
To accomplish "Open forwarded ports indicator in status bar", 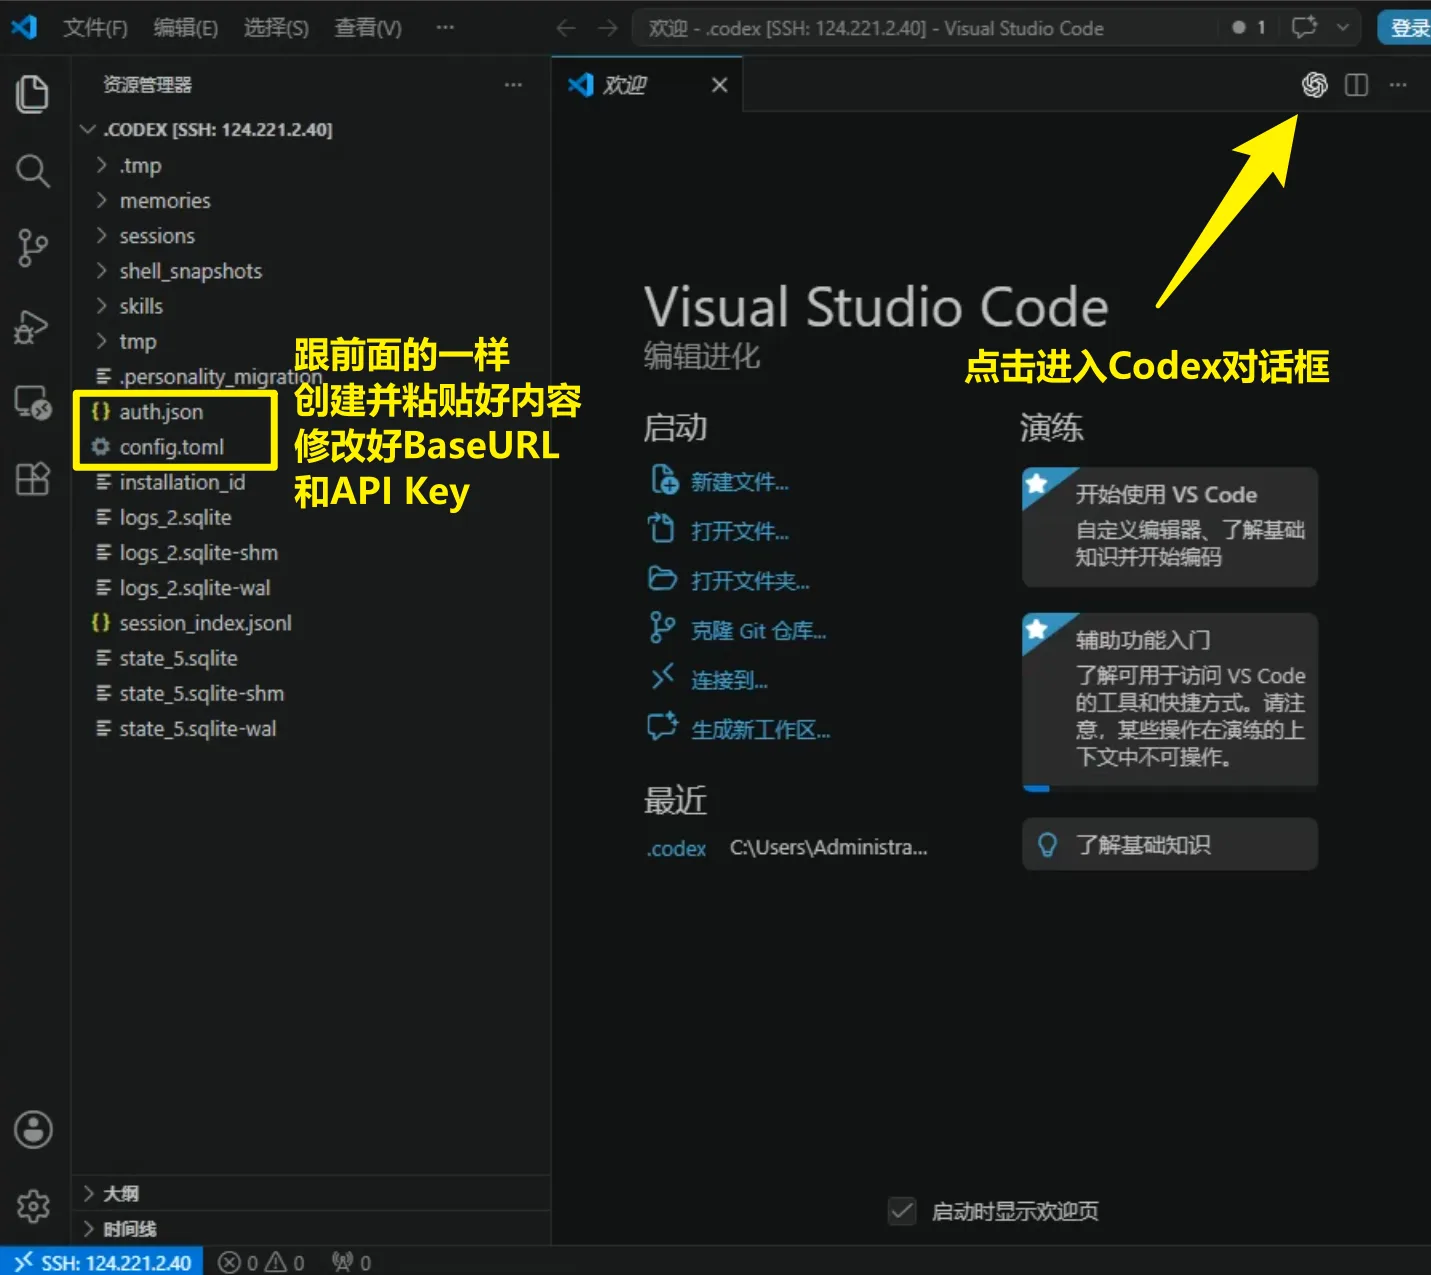I will (x=351, y=1262).
